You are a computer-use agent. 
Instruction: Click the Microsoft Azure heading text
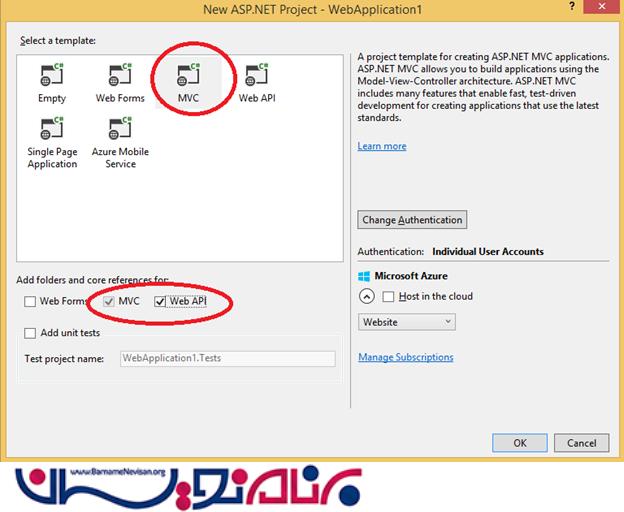pos(411,276)
